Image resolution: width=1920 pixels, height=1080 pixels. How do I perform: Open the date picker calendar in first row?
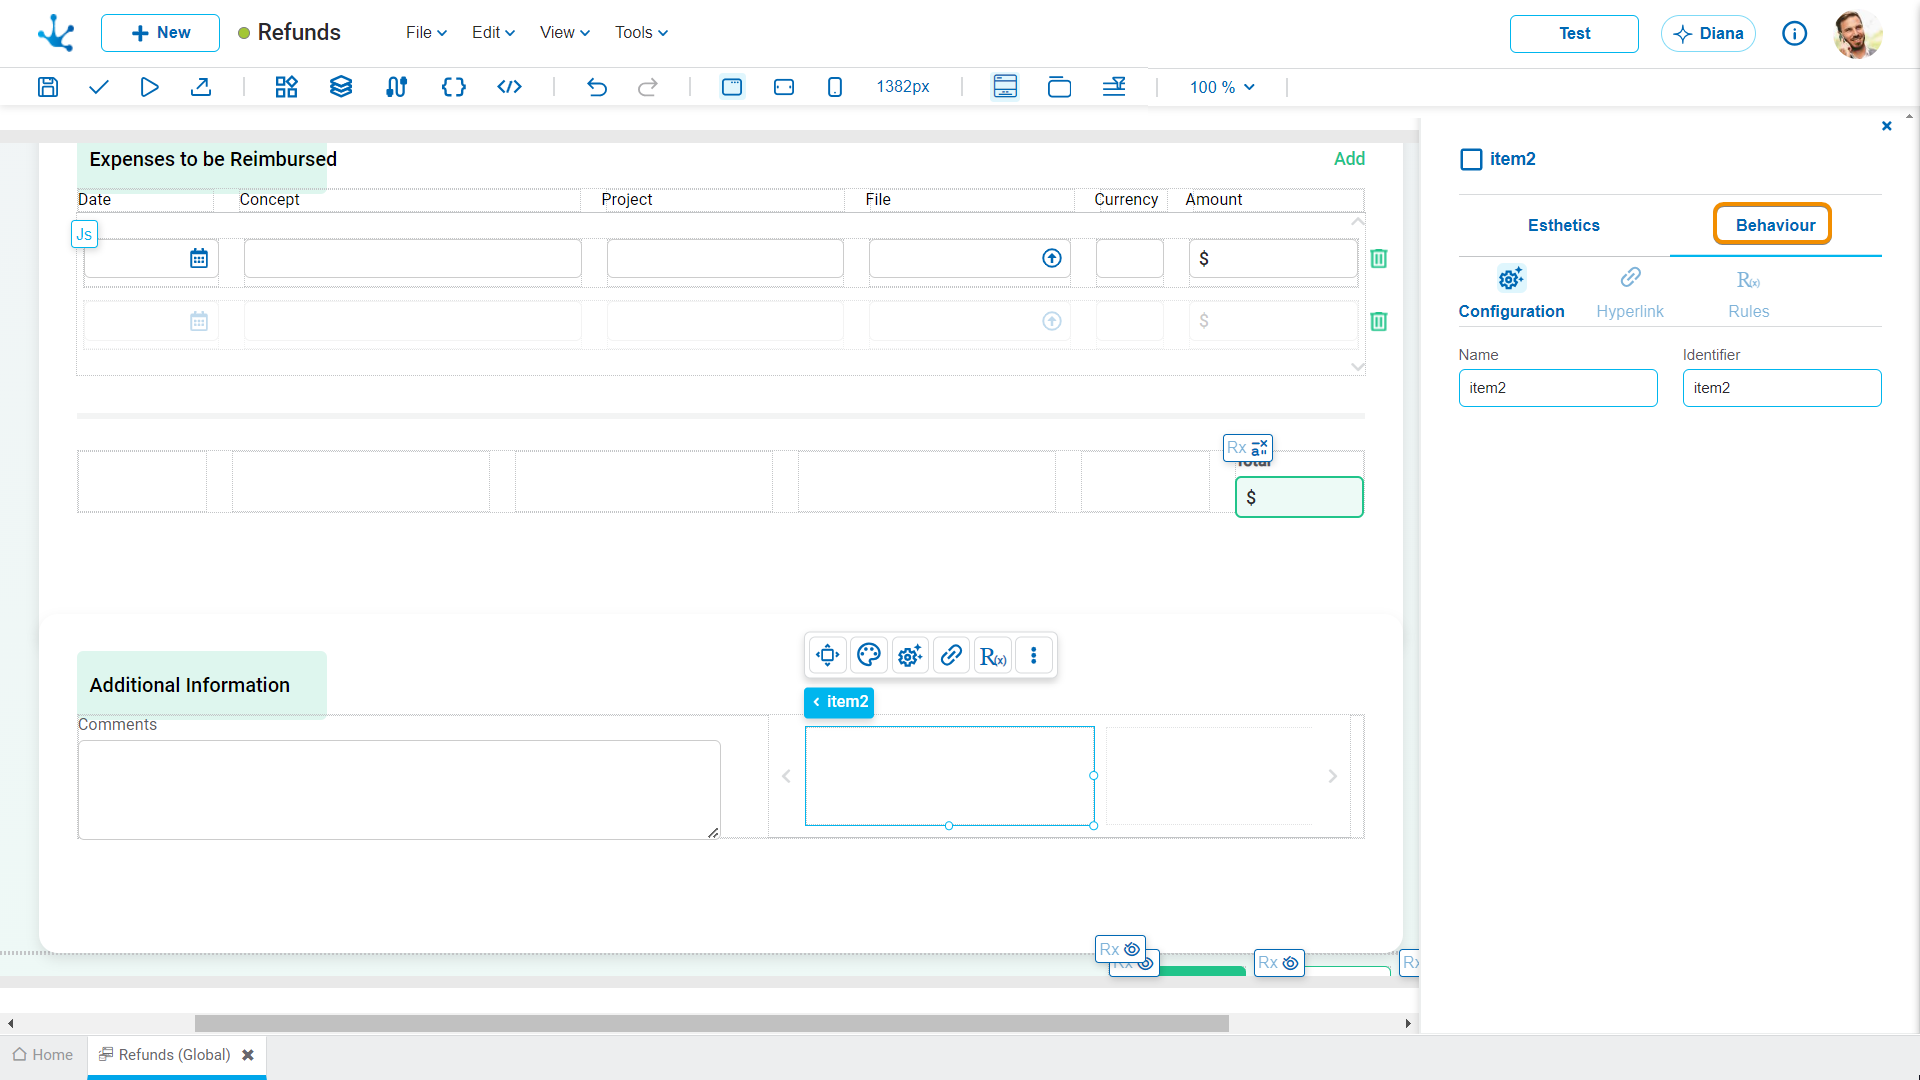(x=199, y=258)
